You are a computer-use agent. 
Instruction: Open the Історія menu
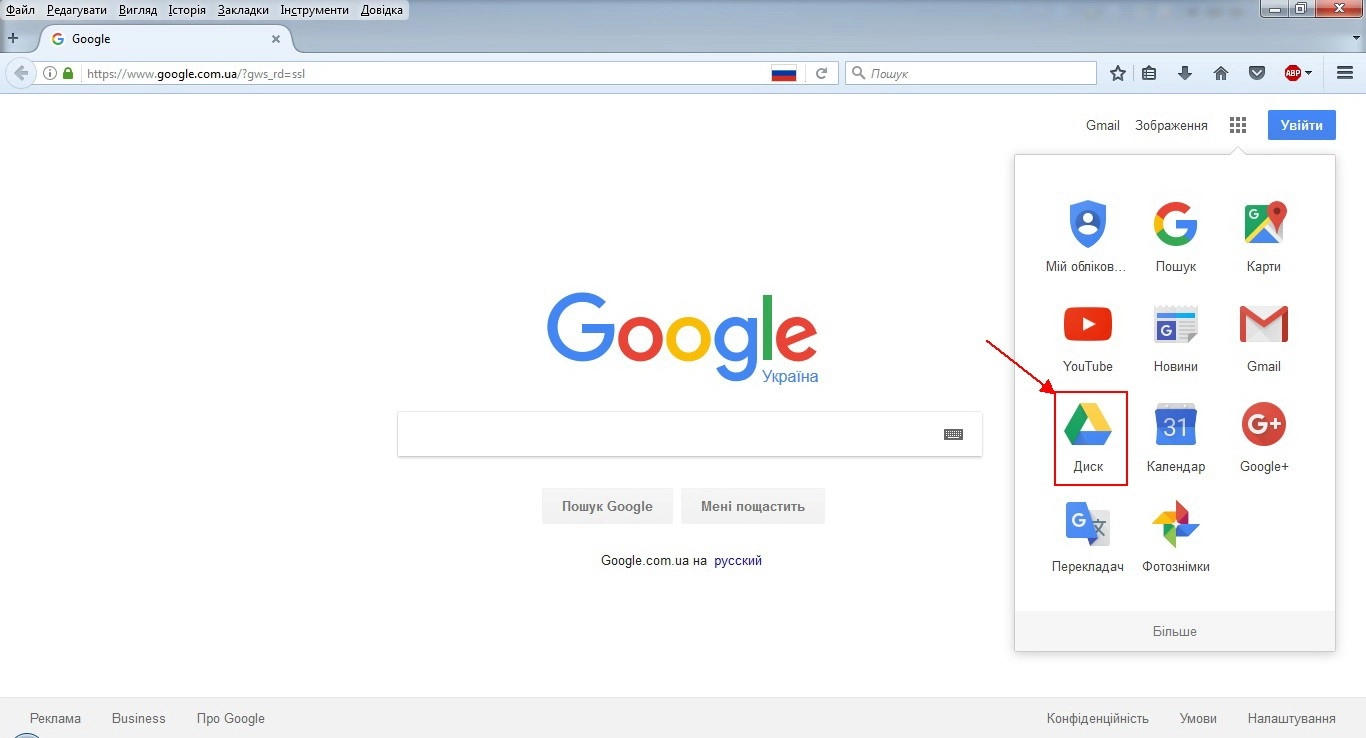click(188, 10)
